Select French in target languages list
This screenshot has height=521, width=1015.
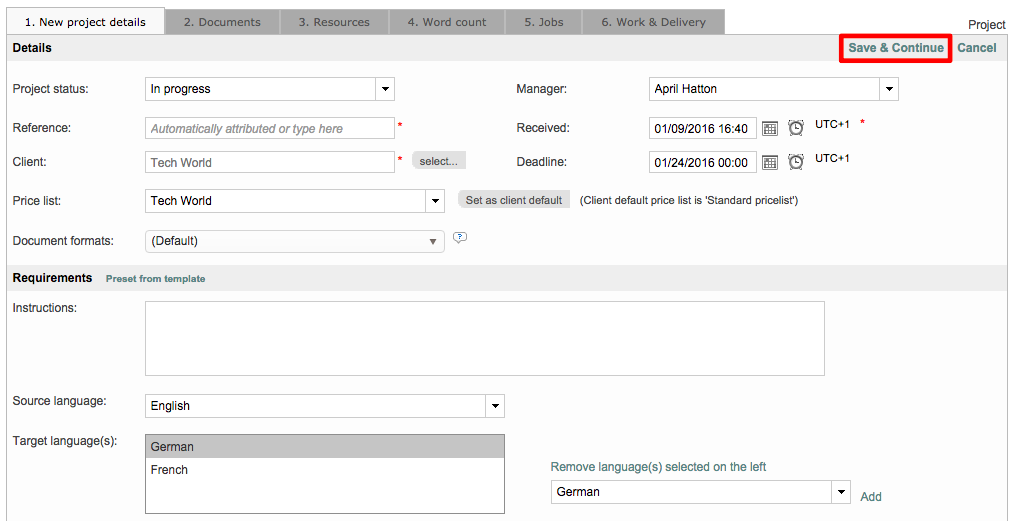pyautogui.click(x=170, y=470)
